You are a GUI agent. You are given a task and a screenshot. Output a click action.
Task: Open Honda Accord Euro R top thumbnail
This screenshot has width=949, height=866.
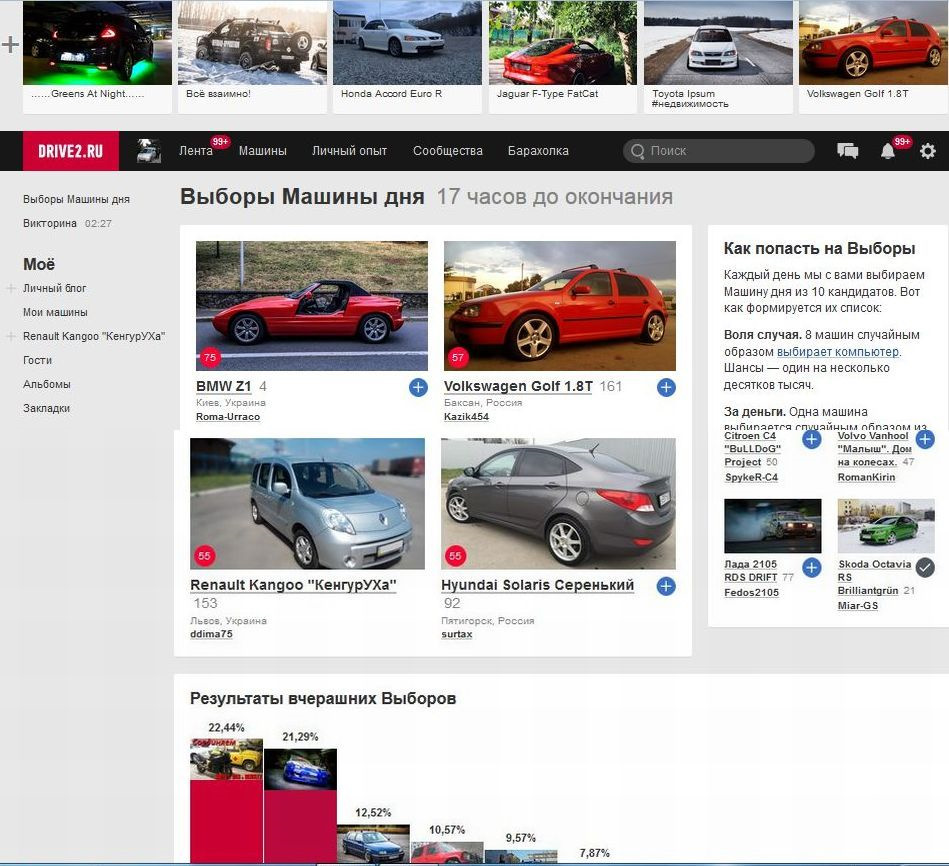407,42
